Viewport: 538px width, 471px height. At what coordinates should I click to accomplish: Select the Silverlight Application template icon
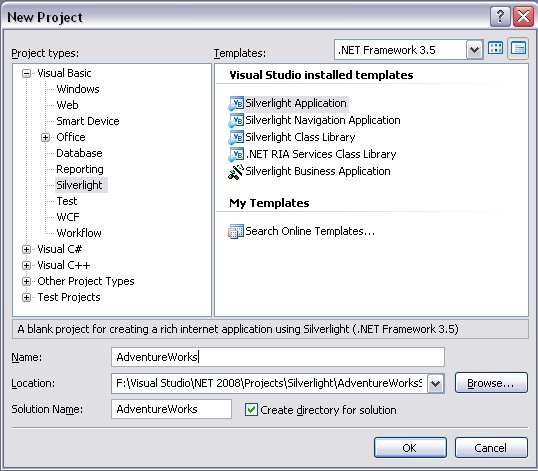236,104
